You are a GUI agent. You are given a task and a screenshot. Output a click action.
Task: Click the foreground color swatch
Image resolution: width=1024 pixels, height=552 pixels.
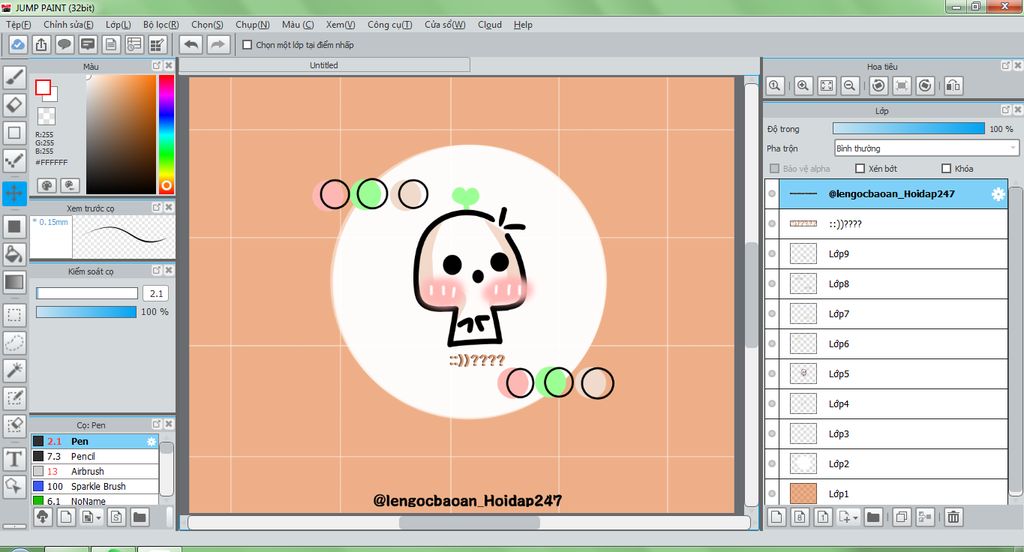(x=43, y=88)
